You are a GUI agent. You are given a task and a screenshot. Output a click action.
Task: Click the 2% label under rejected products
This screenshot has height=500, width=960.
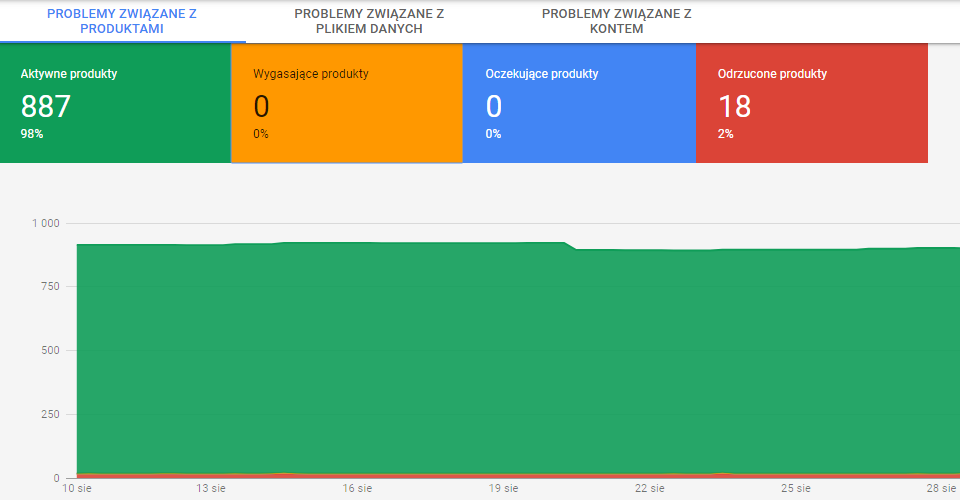725,133
